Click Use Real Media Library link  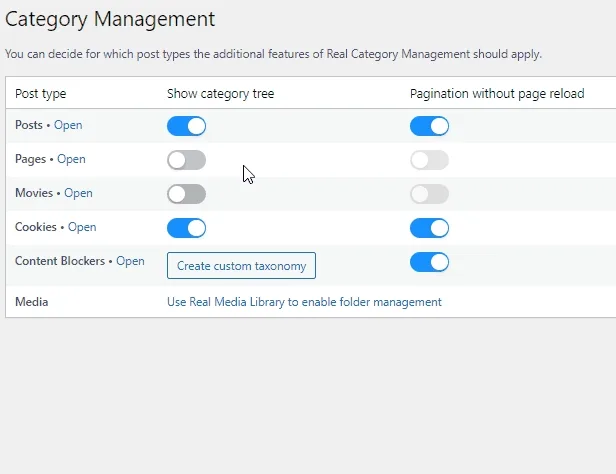point(303,302)
